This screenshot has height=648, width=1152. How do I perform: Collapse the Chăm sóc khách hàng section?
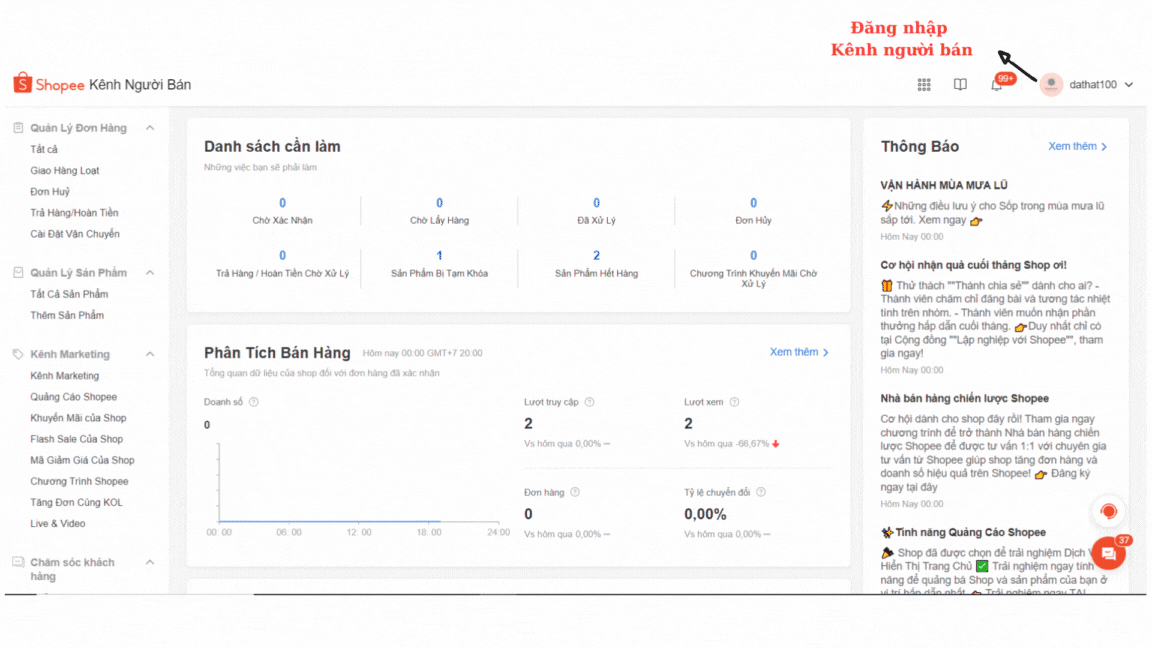pos(150,562)
